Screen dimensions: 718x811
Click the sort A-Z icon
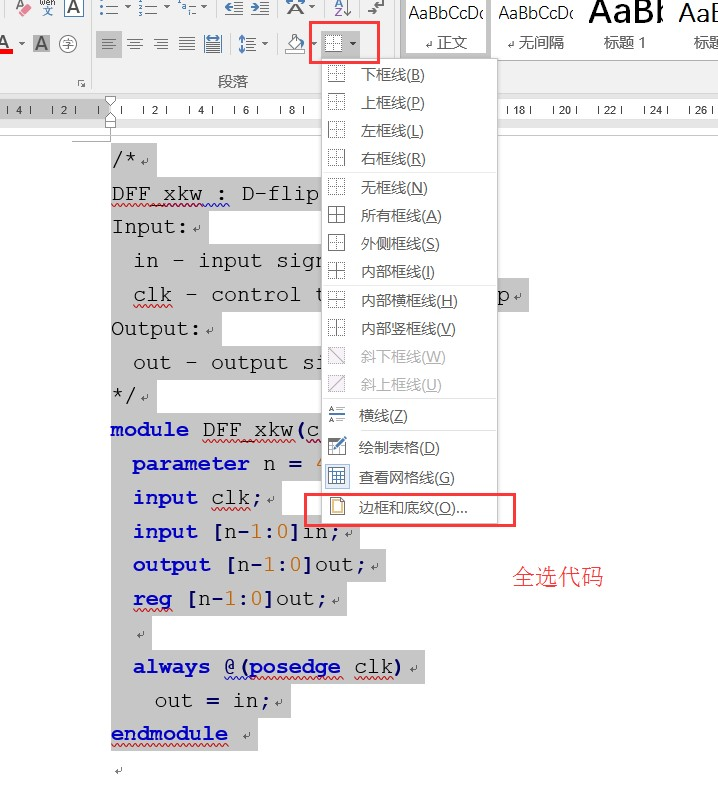(x=342, y=7)
